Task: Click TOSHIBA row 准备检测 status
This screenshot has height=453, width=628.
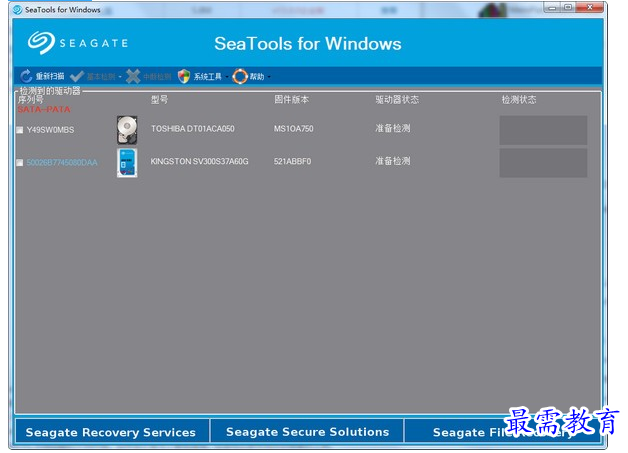Action: [392, 128]
